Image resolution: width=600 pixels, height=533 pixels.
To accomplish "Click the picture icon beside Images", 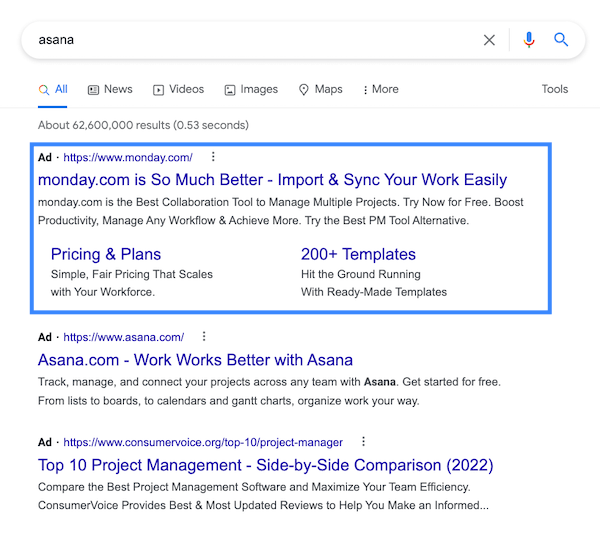I will click(230, 90).
